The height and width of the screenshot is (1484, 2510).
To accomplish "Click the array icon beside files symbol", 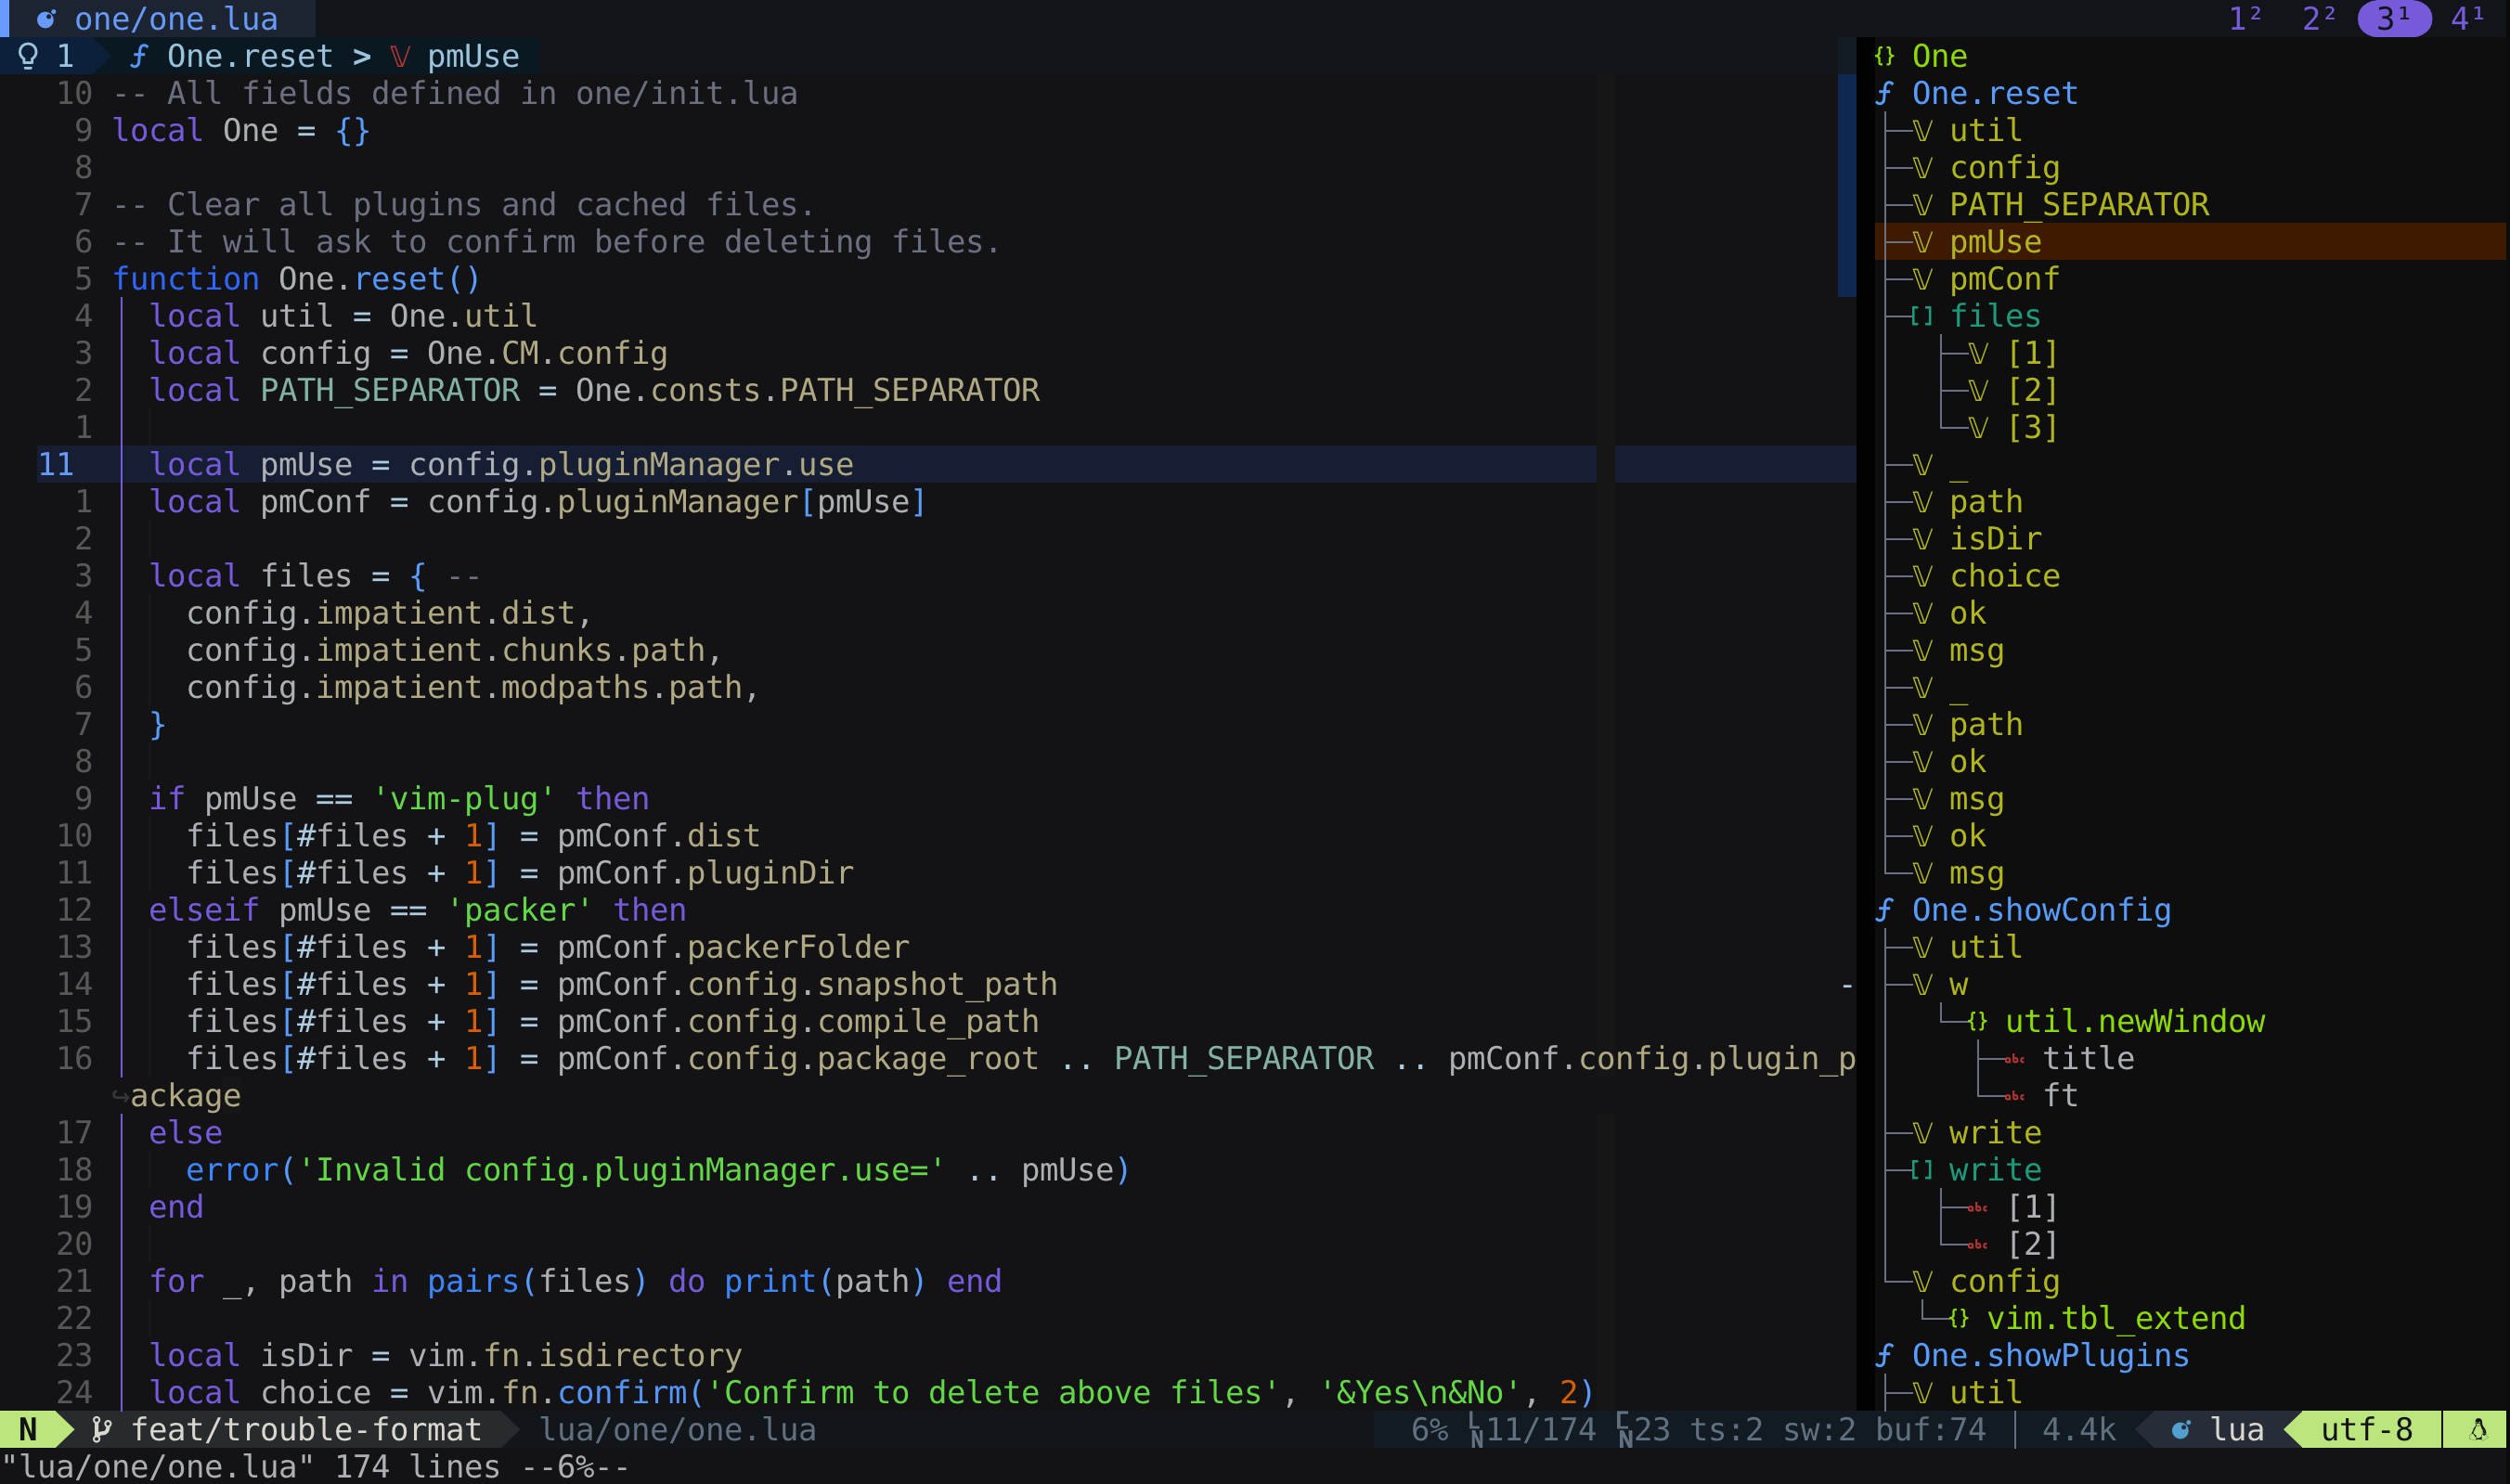I will click(x=1921, y=316).
